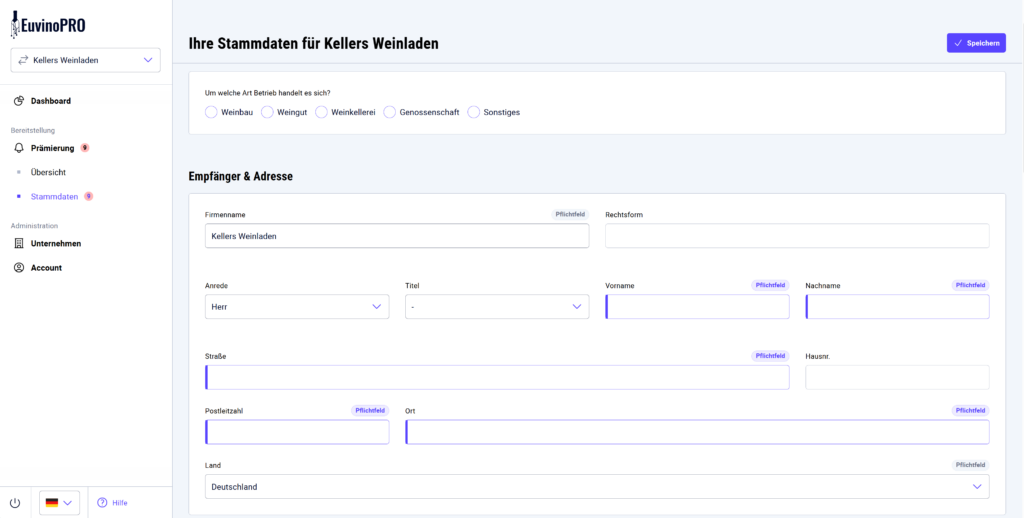Click into the Vorname input field

[x=697, y=306]
